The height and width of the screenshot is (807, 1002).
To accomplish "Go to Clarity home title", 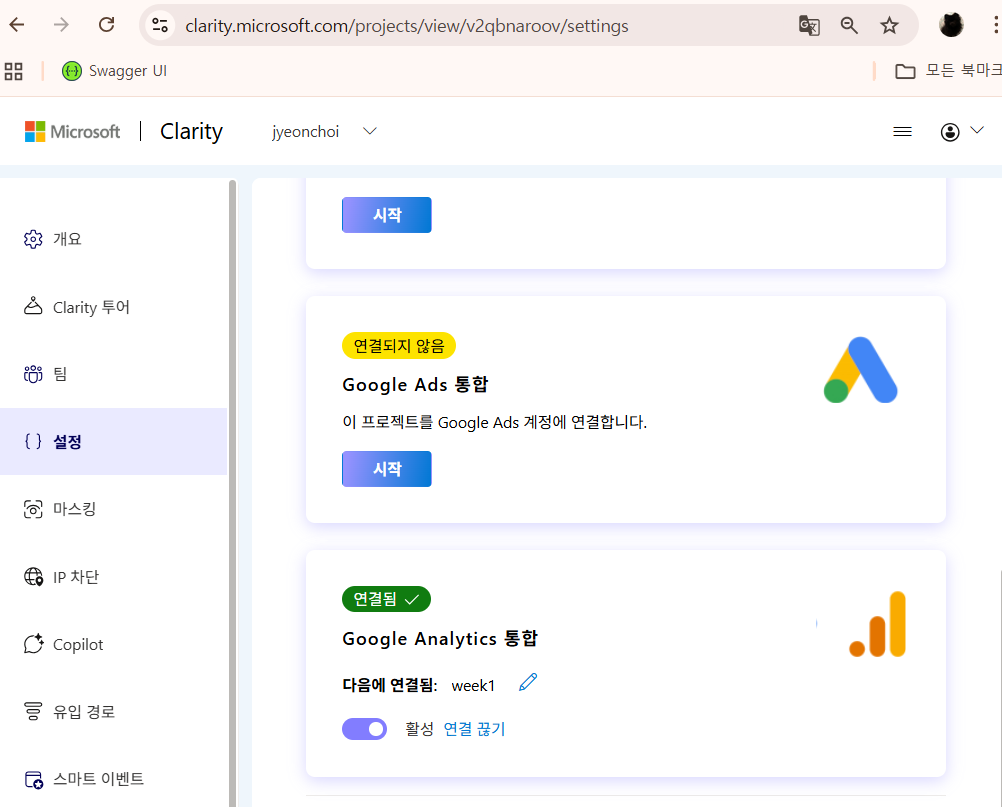I will coord(191,132).
